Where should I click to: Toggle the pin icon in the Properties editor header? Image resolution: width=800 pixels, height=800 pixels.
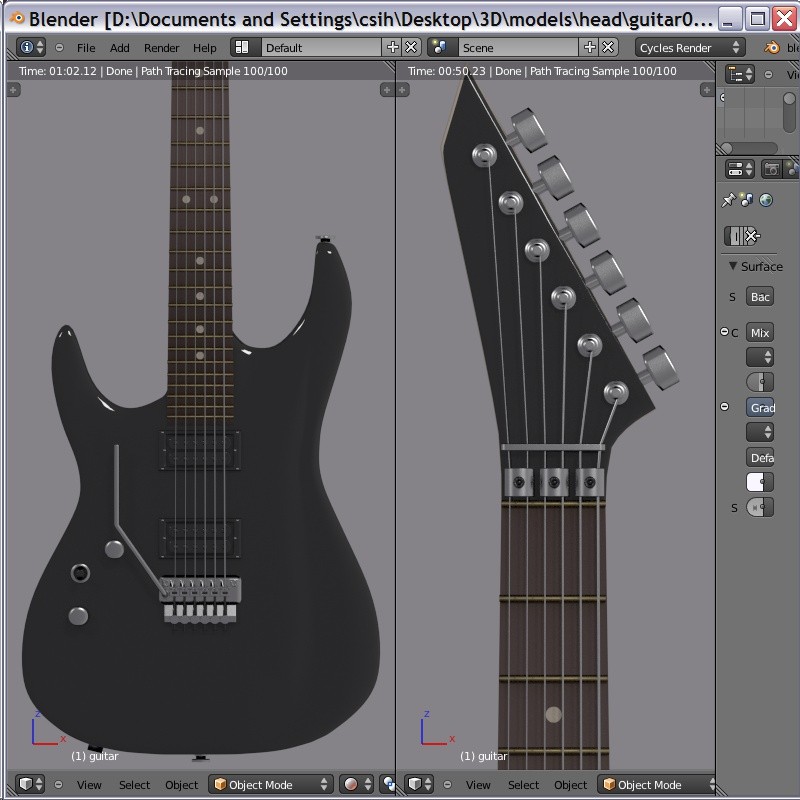(728, 197)
